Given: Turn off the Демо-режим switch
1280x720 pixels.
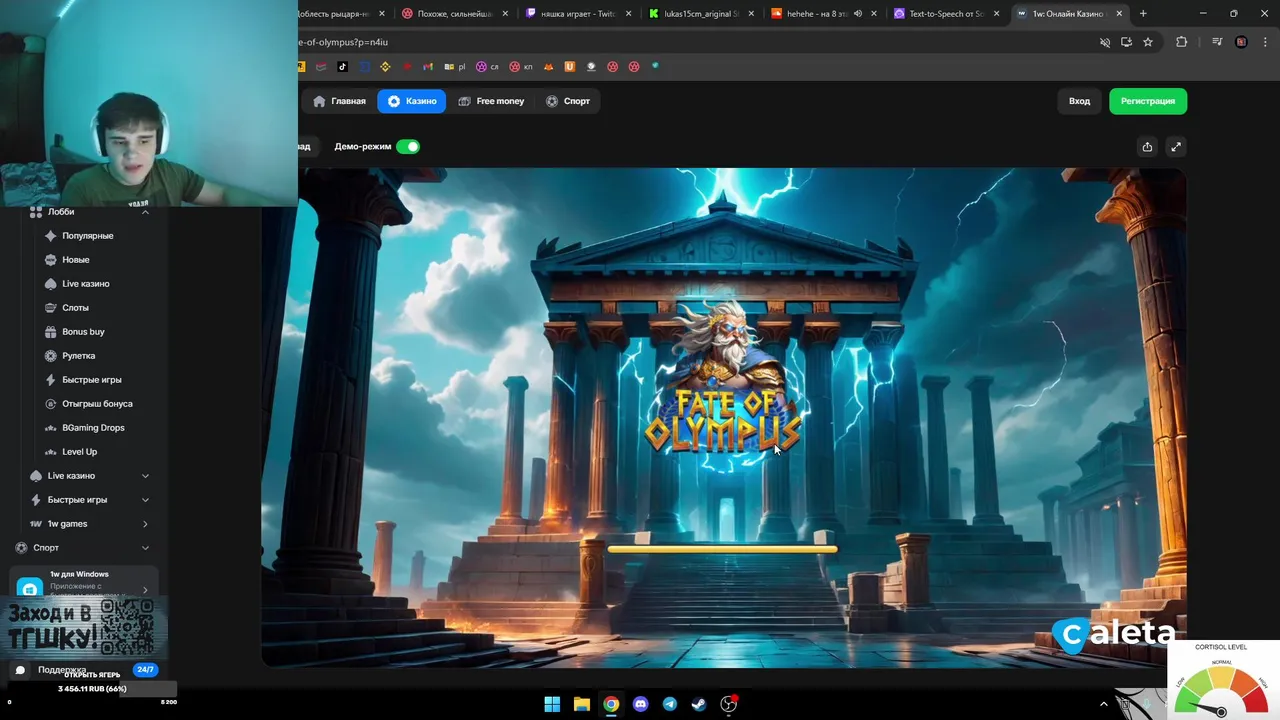Looking at the screenshot, I should [x=408, y=146].
